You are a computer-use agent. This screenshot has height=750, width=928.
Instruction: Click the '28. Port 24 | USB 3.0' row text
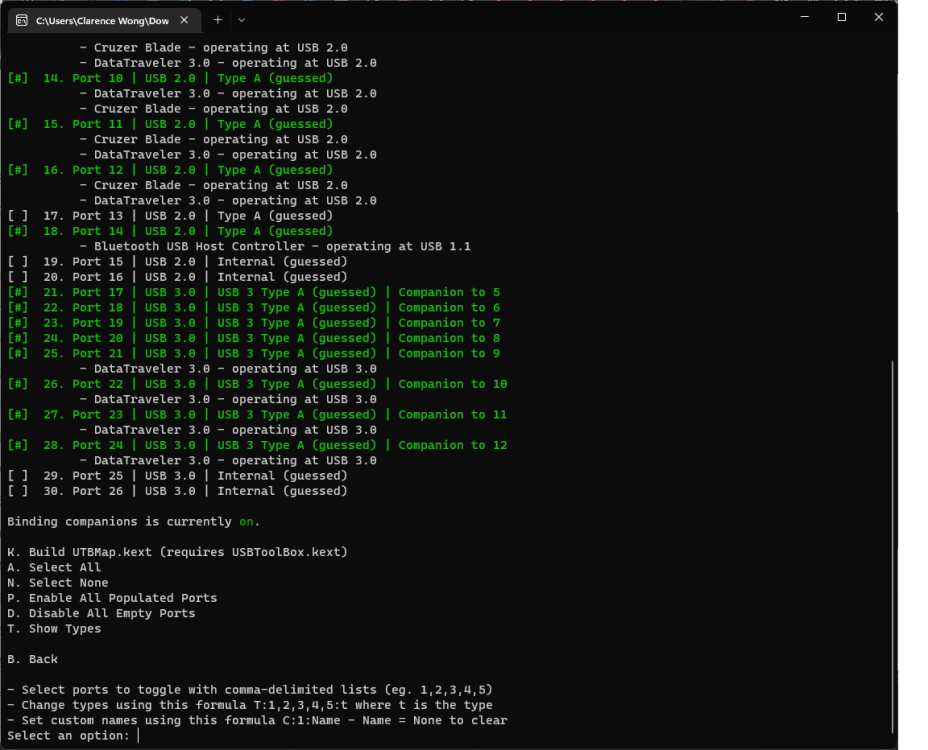(257, 445)
